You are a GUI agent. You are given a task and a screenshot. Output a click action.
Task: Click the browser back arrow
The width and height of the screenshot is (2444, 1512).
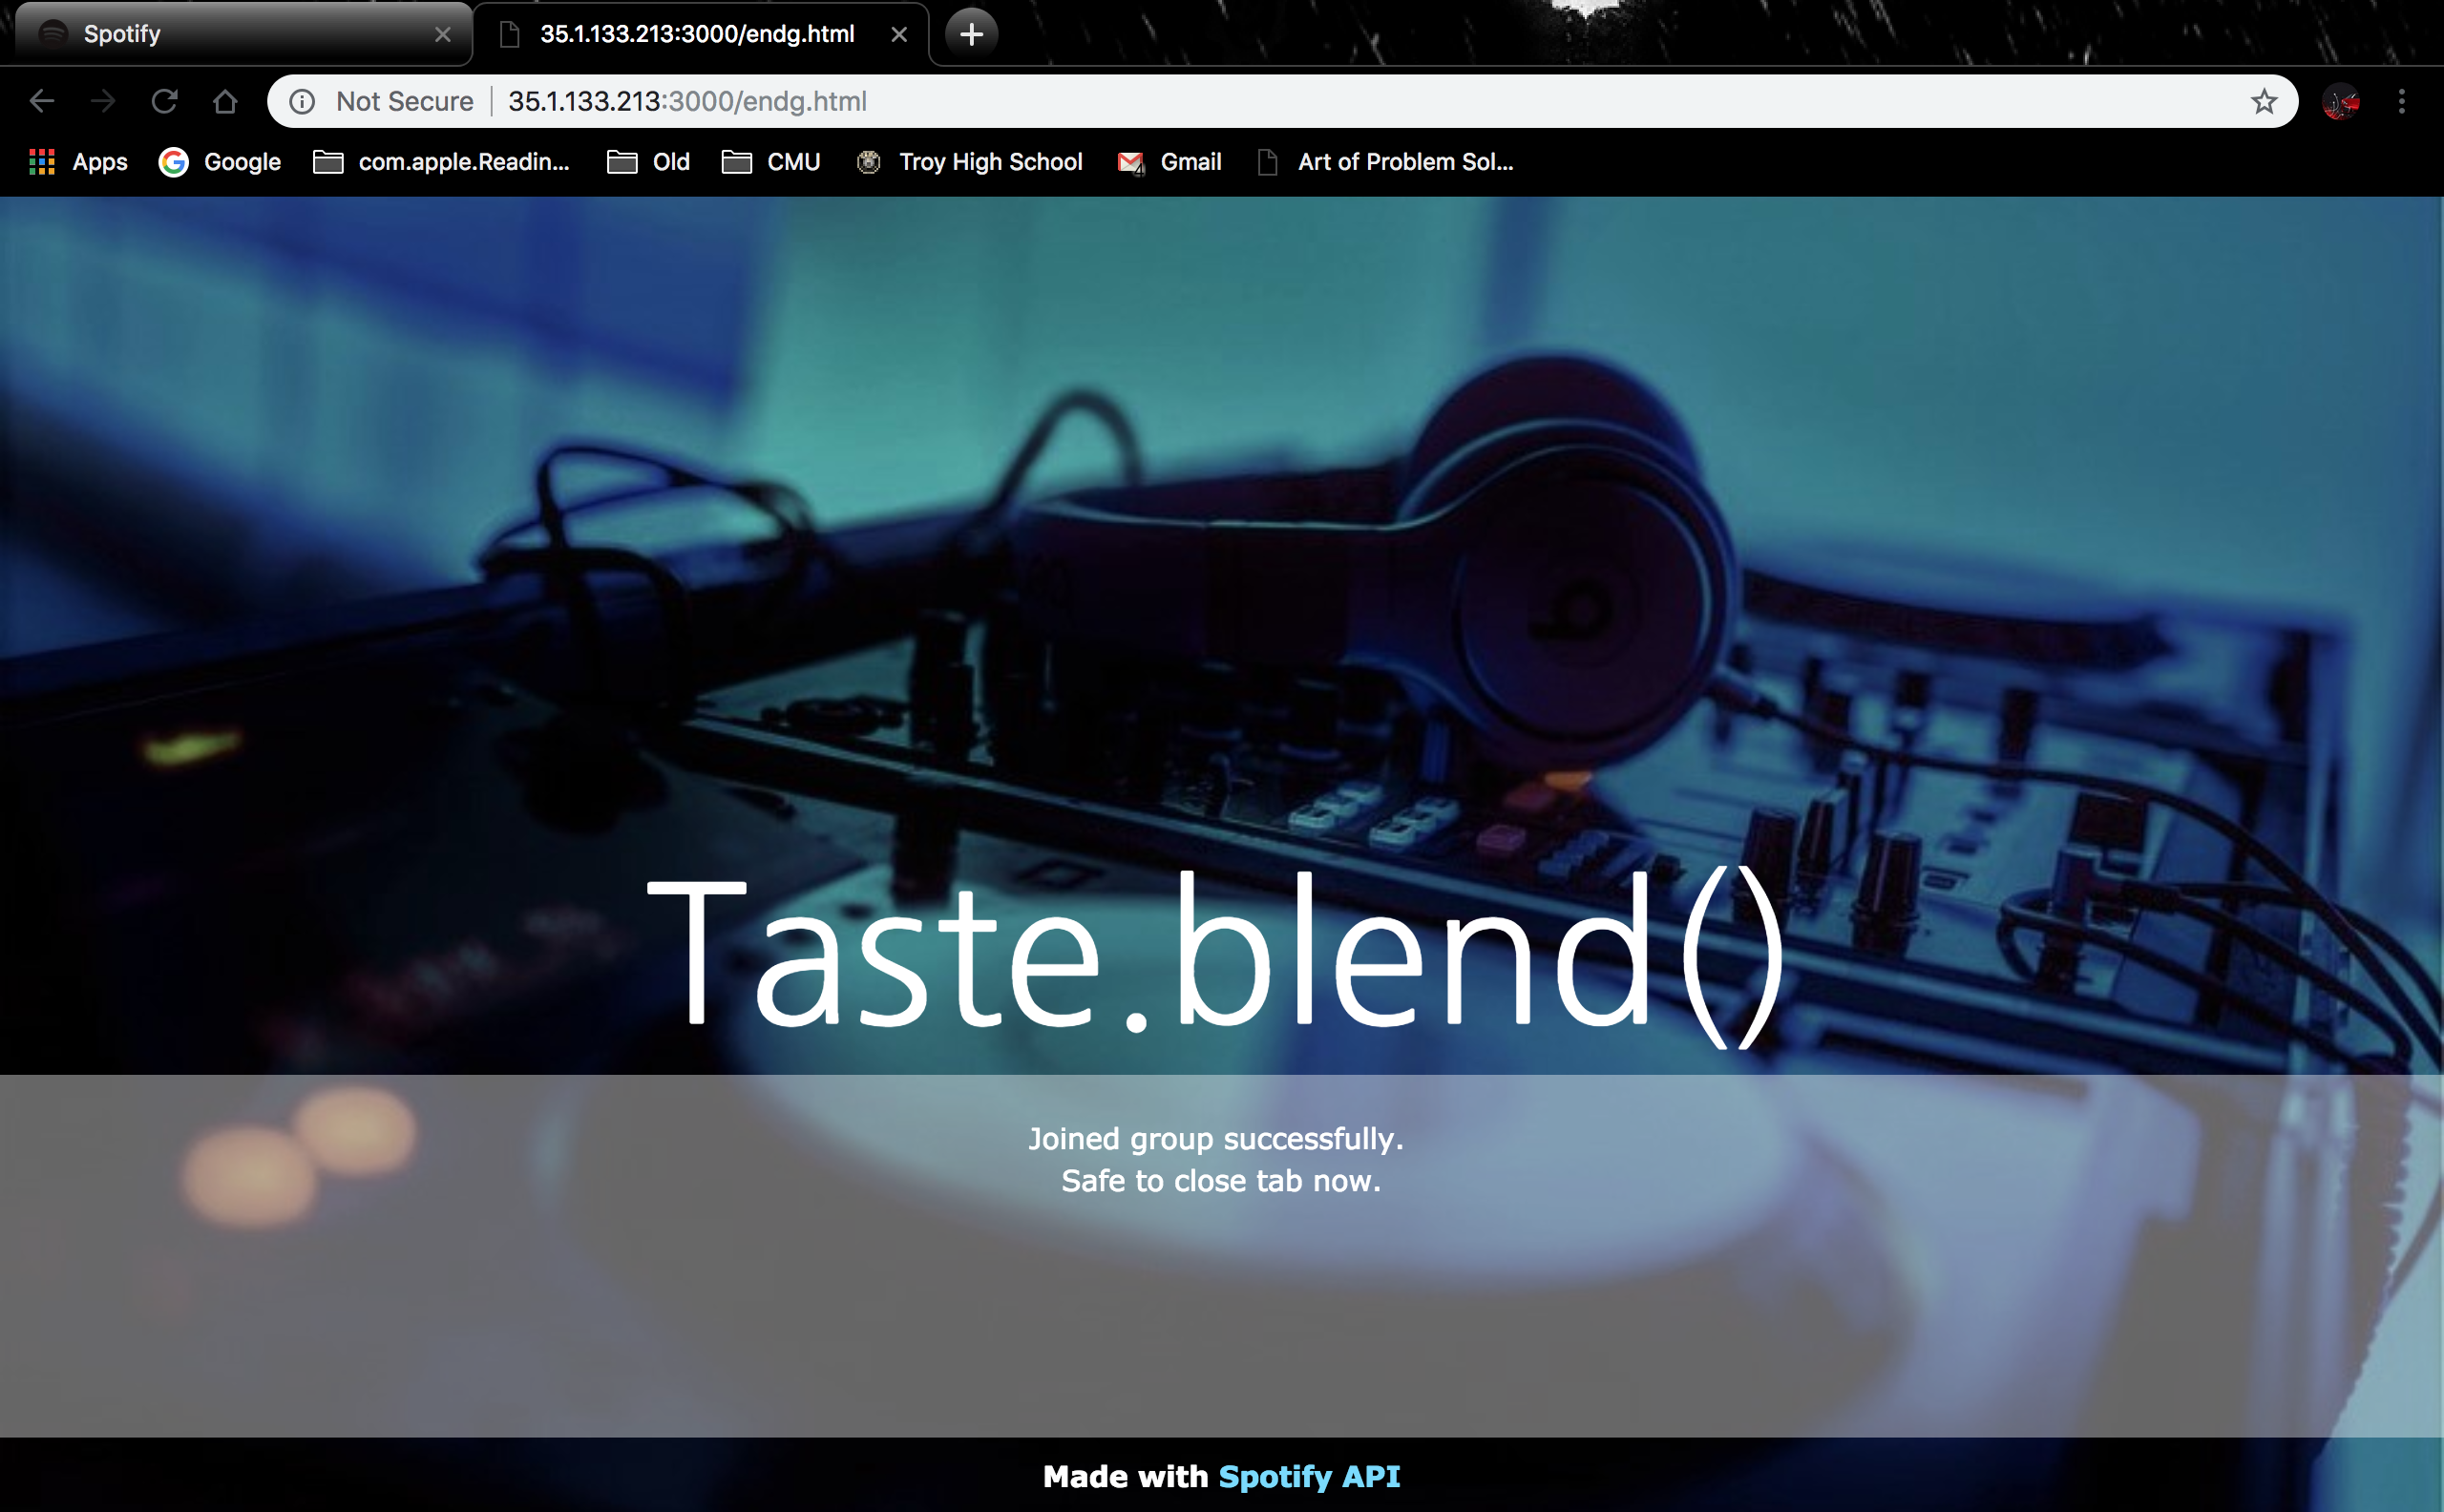coord(42,101)
